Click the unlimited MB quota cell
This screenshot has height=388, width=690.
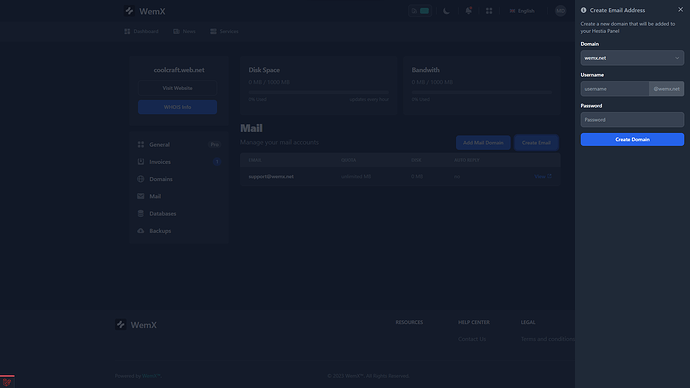coord(356,176)
